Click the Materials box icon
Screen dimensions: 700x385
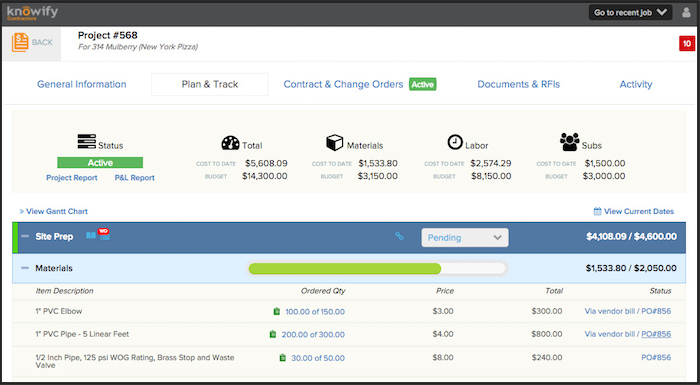coord(334,142)
